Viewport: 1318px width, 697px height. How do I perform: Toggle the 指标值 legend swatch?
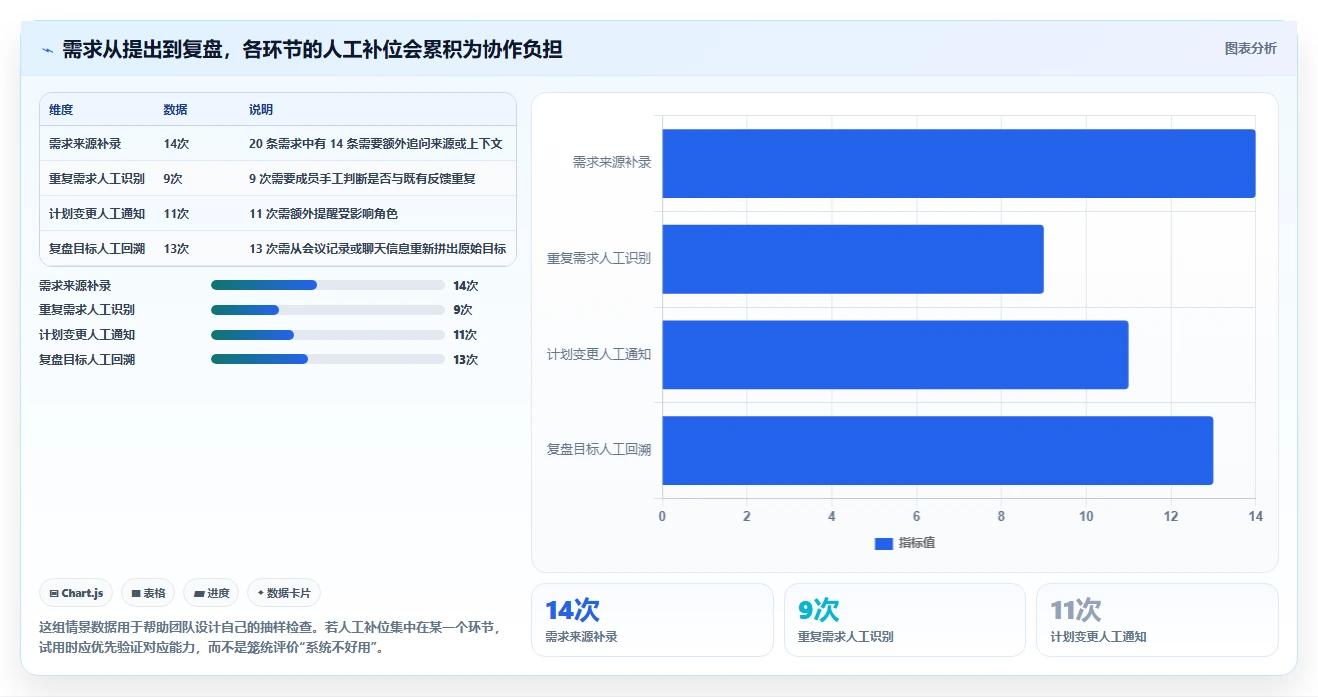point(883,543)
